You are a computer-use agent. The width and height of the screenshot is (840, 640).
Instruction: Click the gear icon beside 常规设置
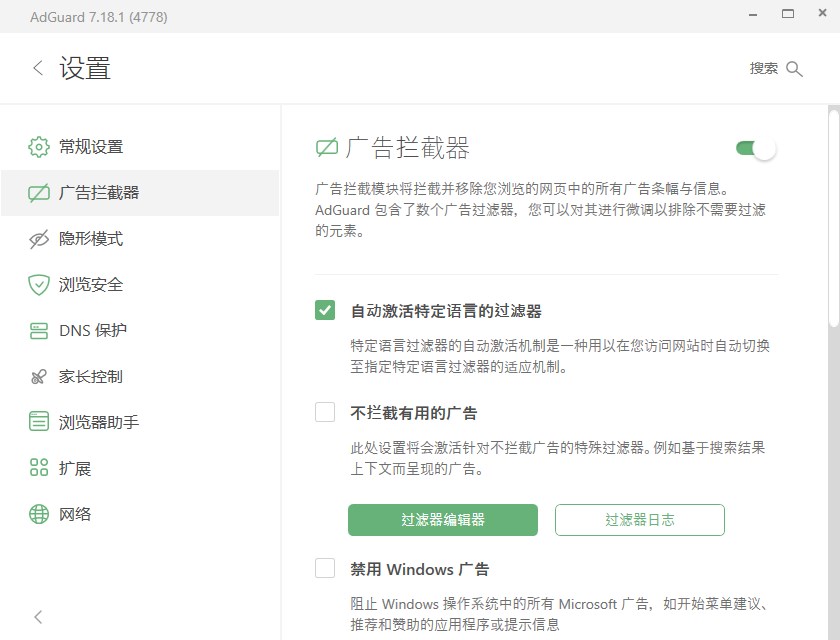point(39,147)
